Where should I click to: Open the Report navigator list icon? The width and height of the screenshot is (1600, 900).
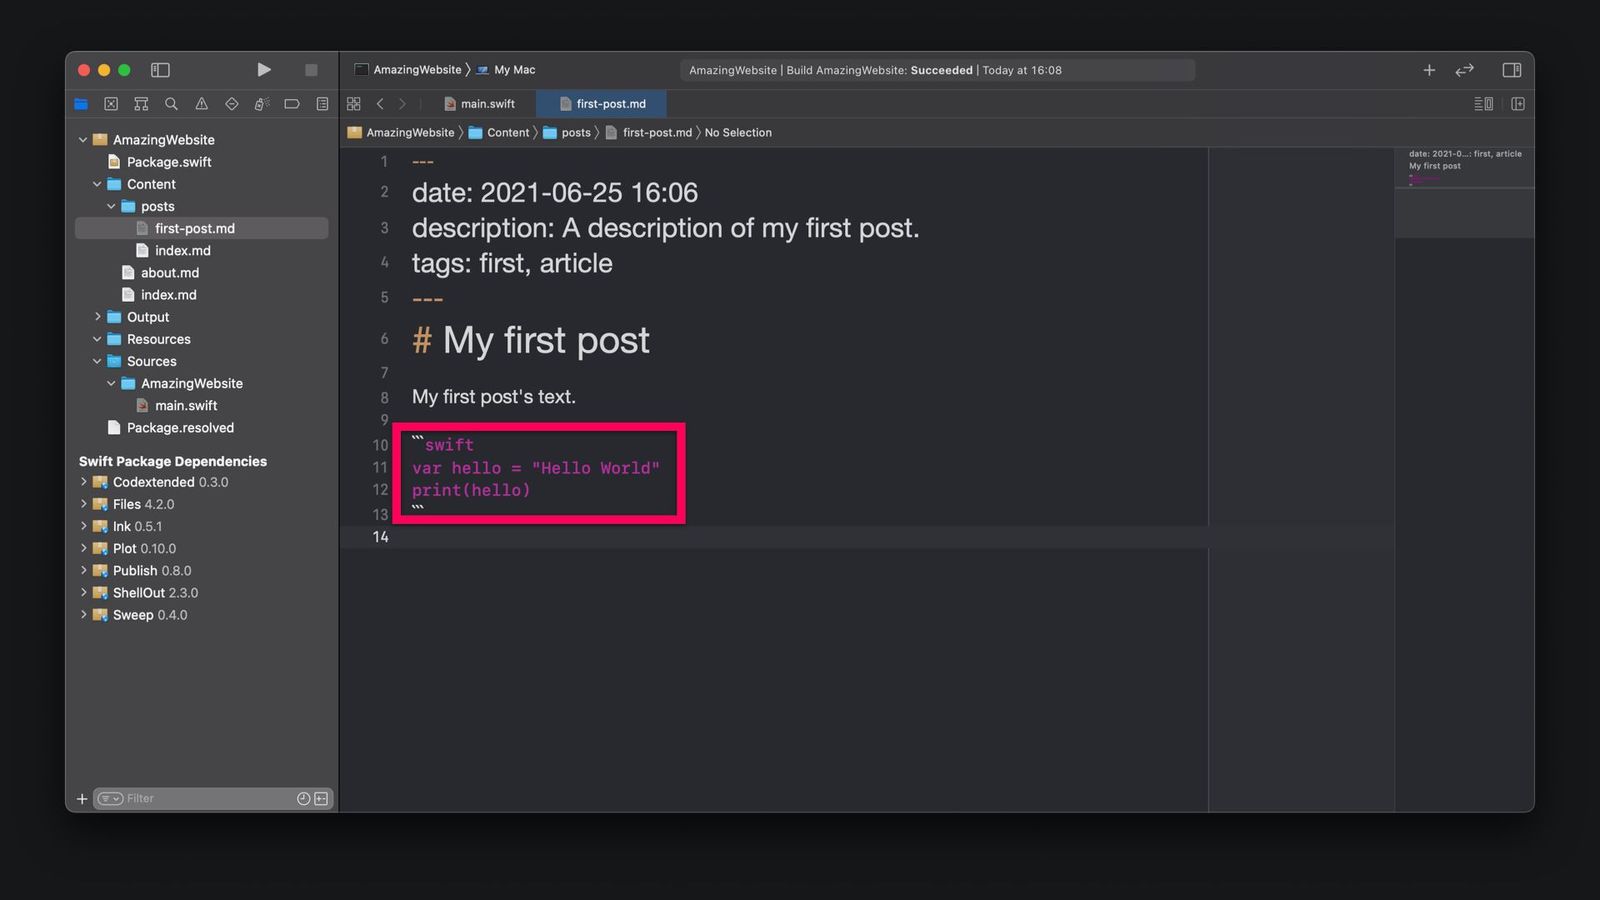322,103
